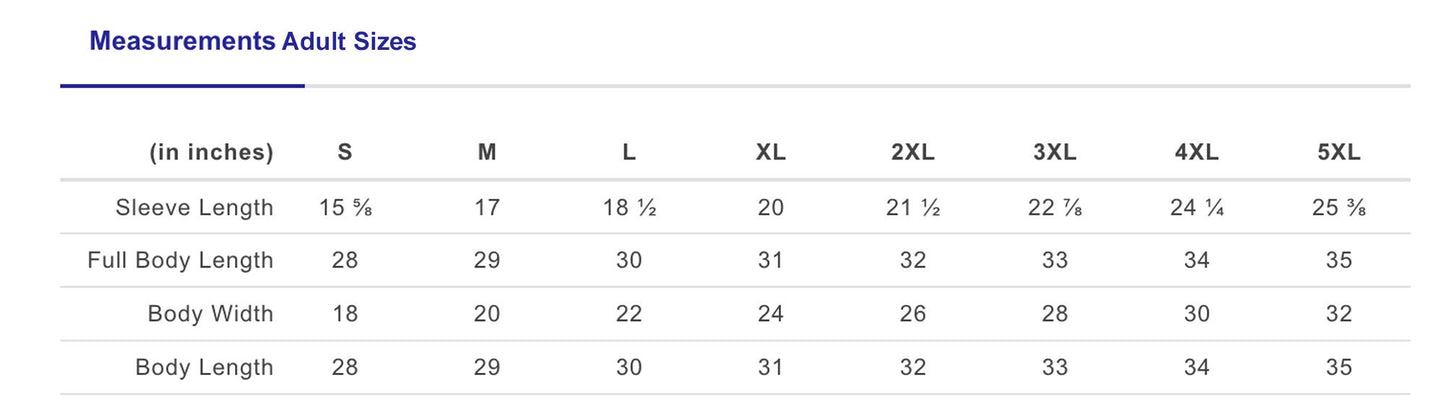Pick the 4XL size column header
The width and height of the screenshot is (1445, 417).
click(x=1196, y=153)
